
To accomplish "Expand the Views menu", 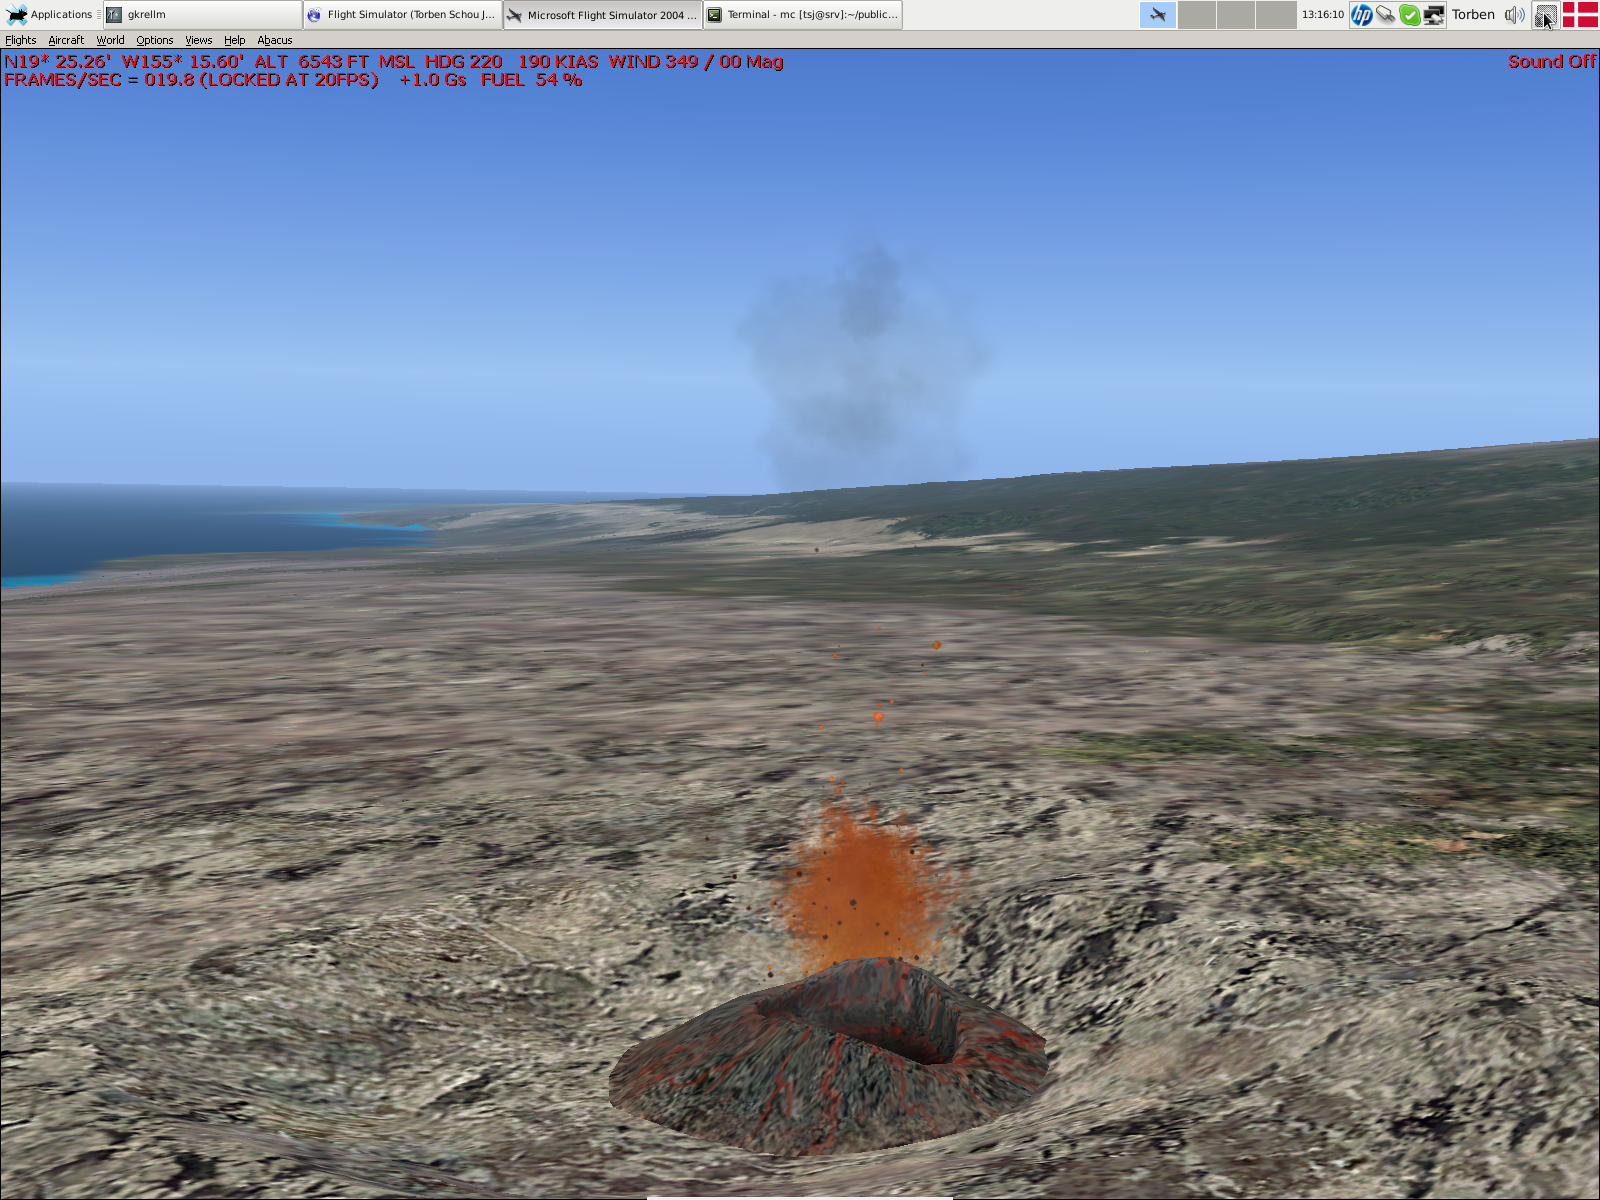I will (198, 40).
